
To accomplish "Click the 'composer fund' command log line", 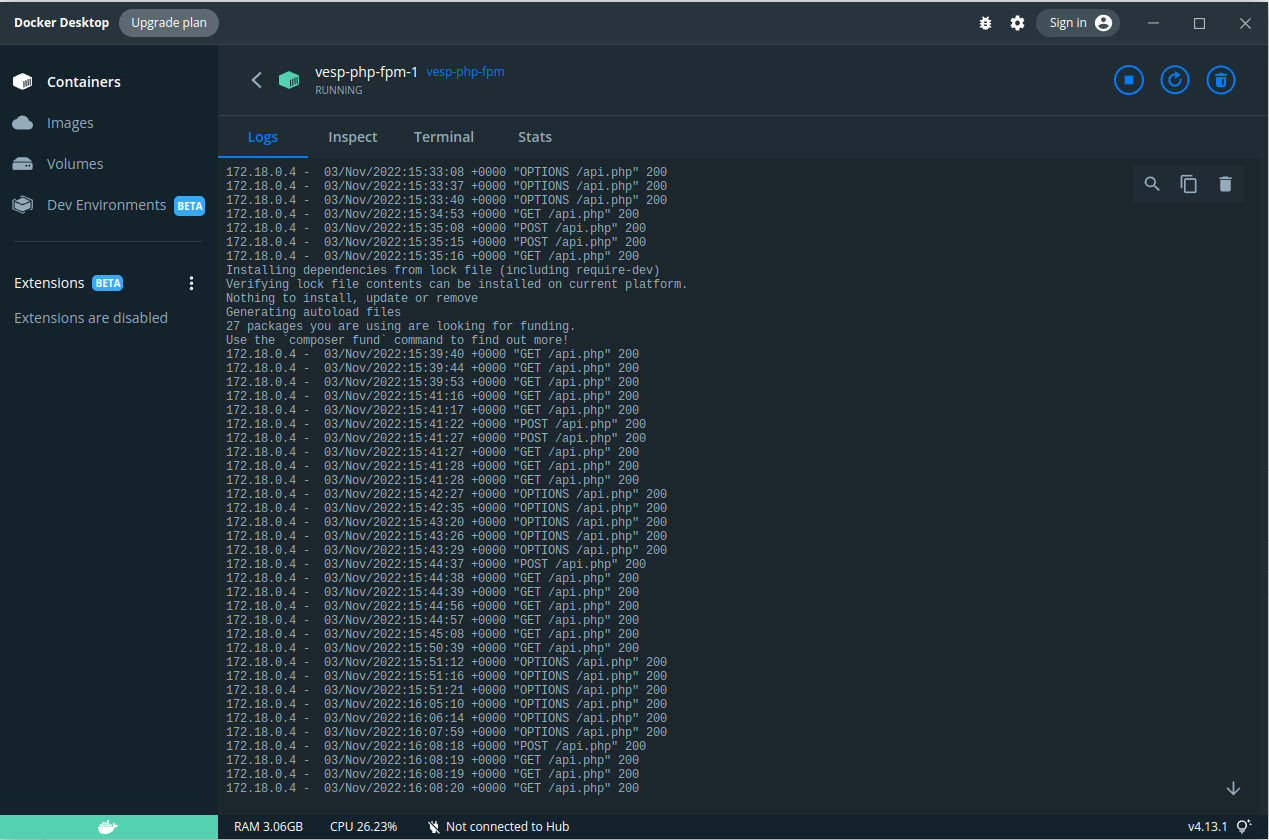I will tap(397, 340).
